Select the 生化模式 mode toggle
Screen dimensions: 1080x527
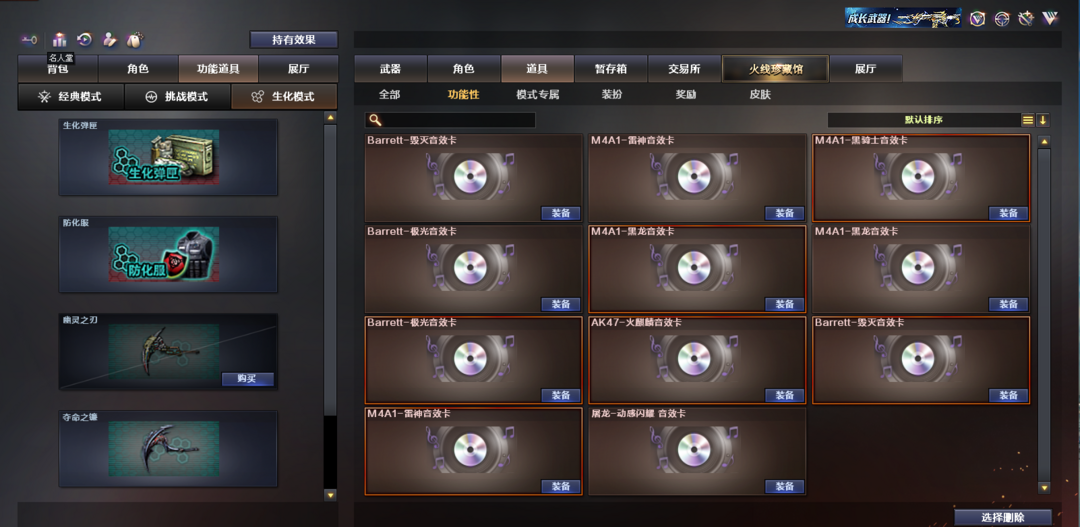click(x=284, y=96)
